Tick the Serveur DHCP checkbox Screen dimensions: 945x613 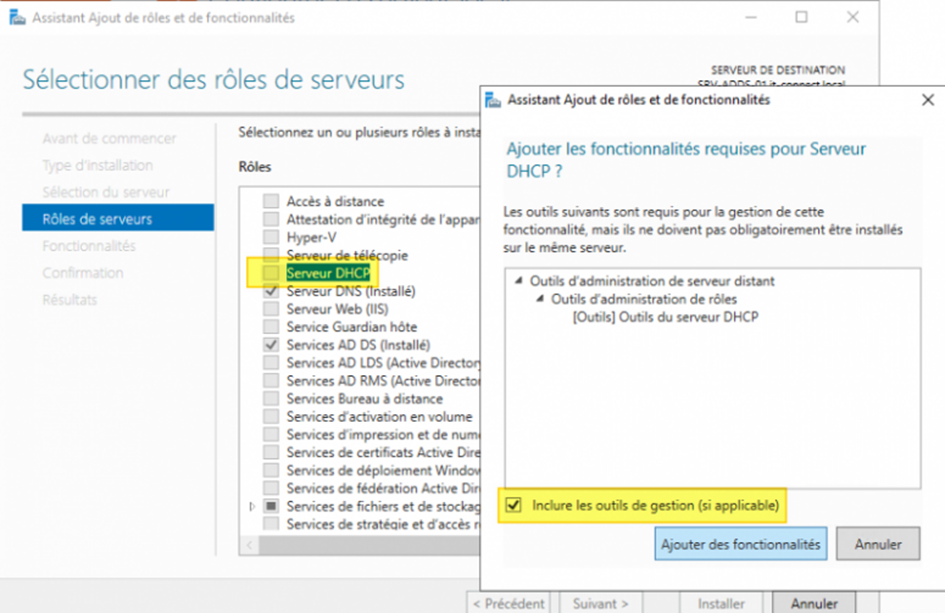271,273
